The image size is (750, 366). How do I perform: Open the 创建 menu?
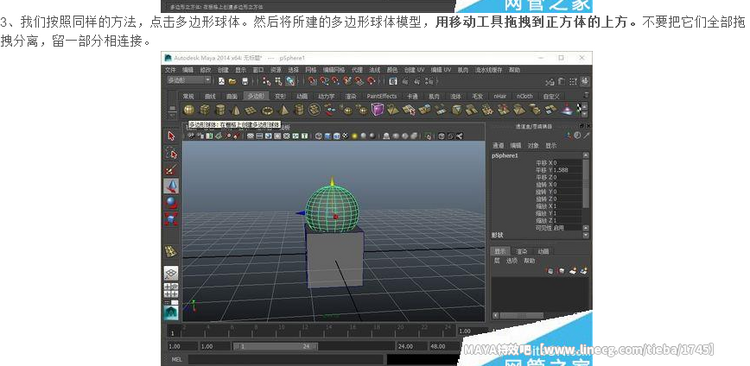pos(223,70)
